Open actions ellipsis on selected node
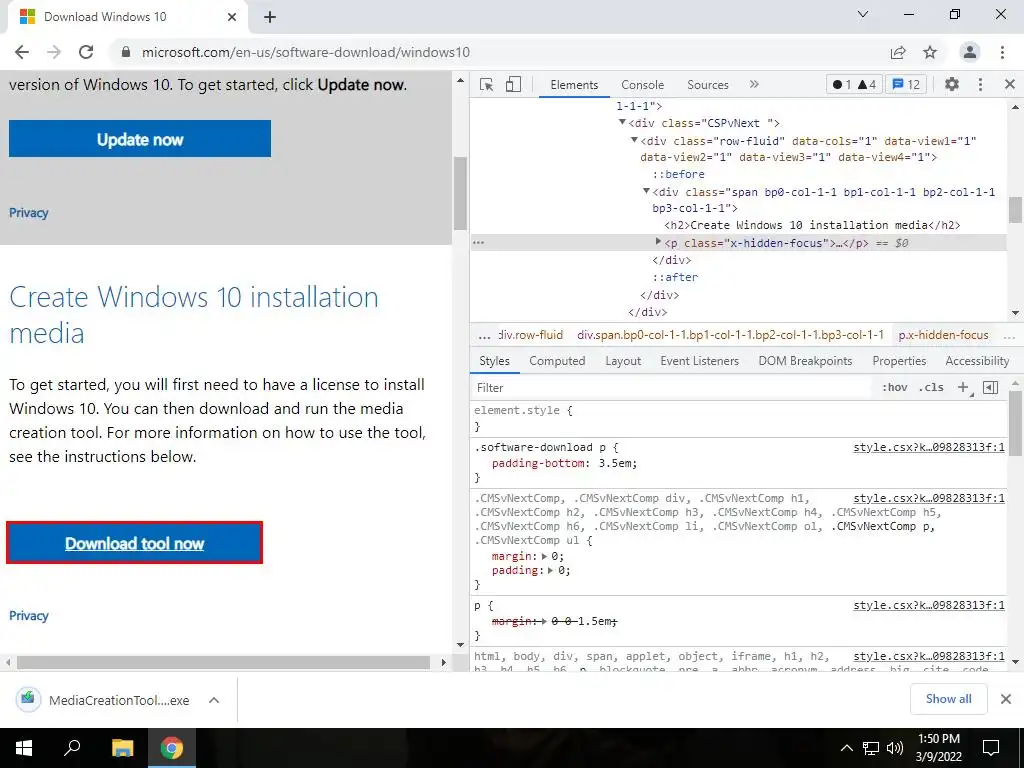This screenshot has height=768, width=1024. [479, 242]
